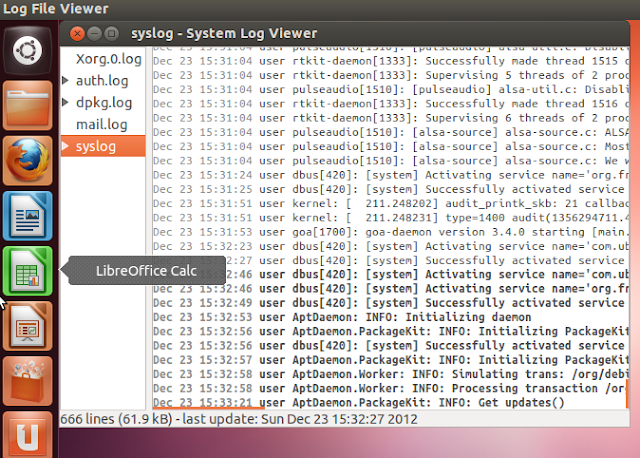The image size is (640, 458).
Task: Expand the auth.log tree arrow
Action: coord(65,80)
